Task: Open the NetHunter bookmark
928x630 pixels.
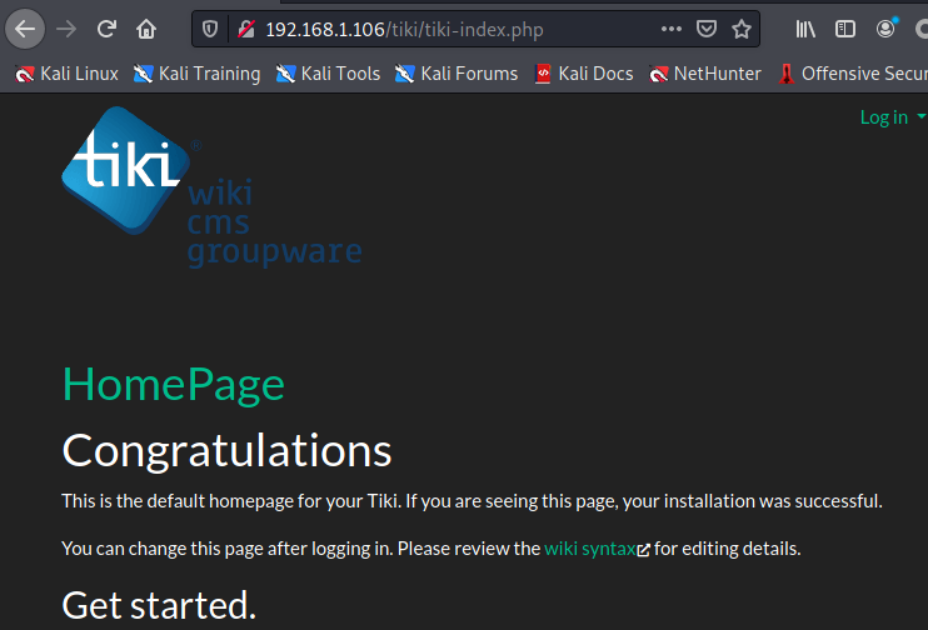Action: tap(706, 73)
